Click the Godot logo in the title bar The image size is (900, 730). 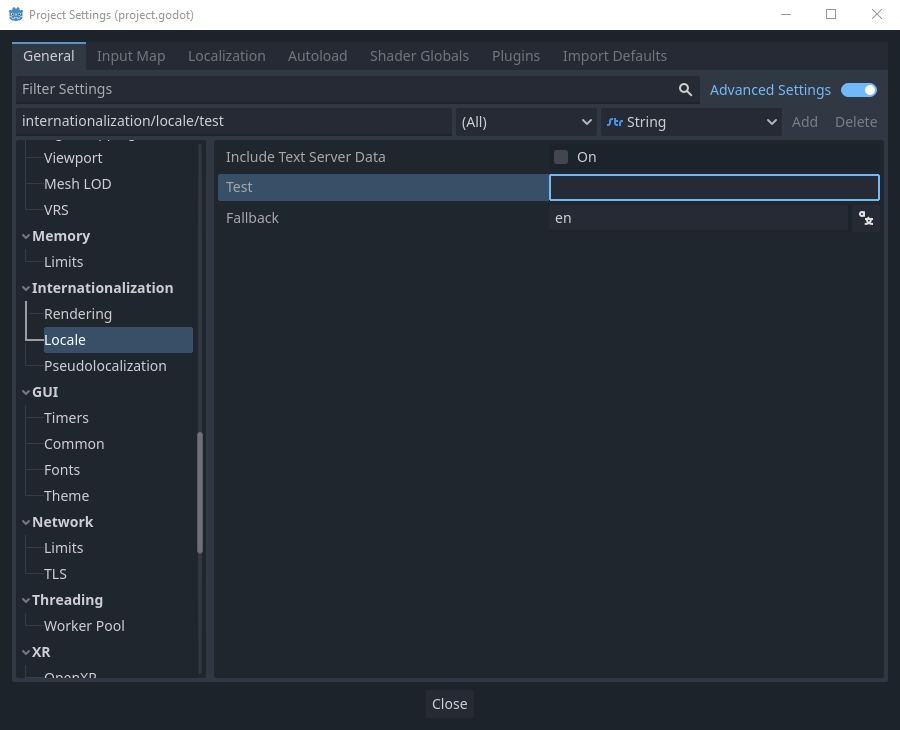16,15
